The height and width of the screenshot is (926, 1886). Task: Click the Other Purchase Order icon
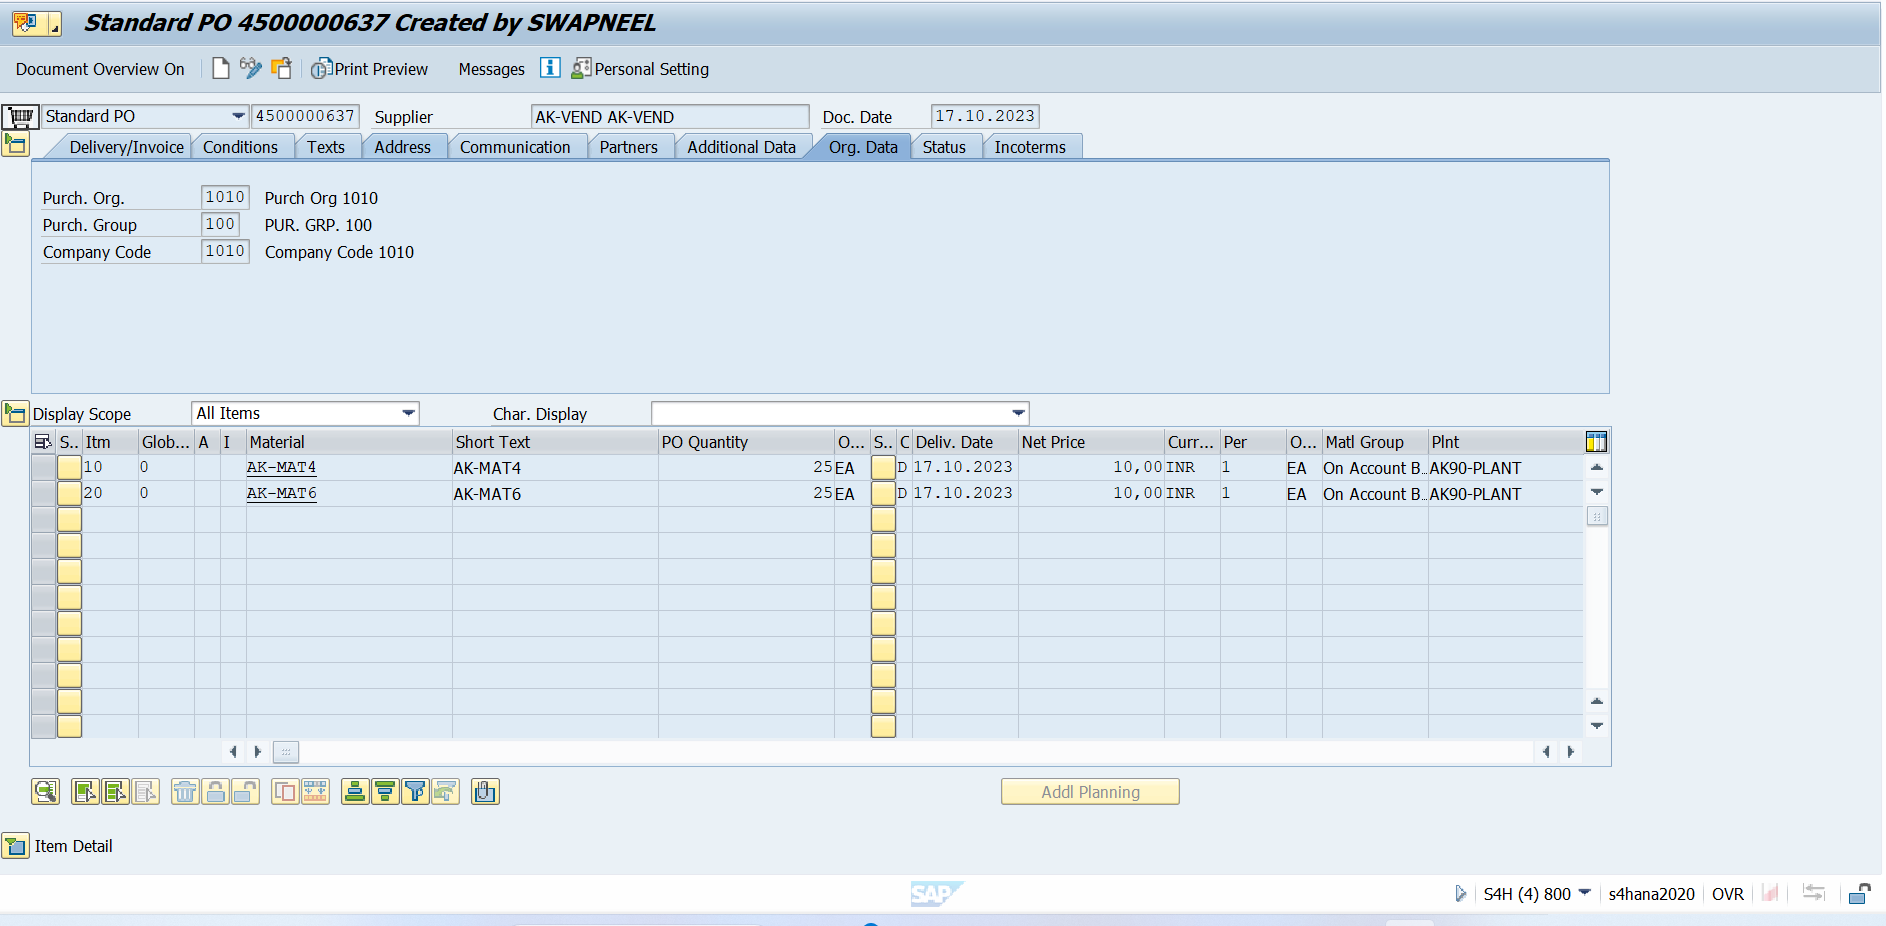coord(282,68)
